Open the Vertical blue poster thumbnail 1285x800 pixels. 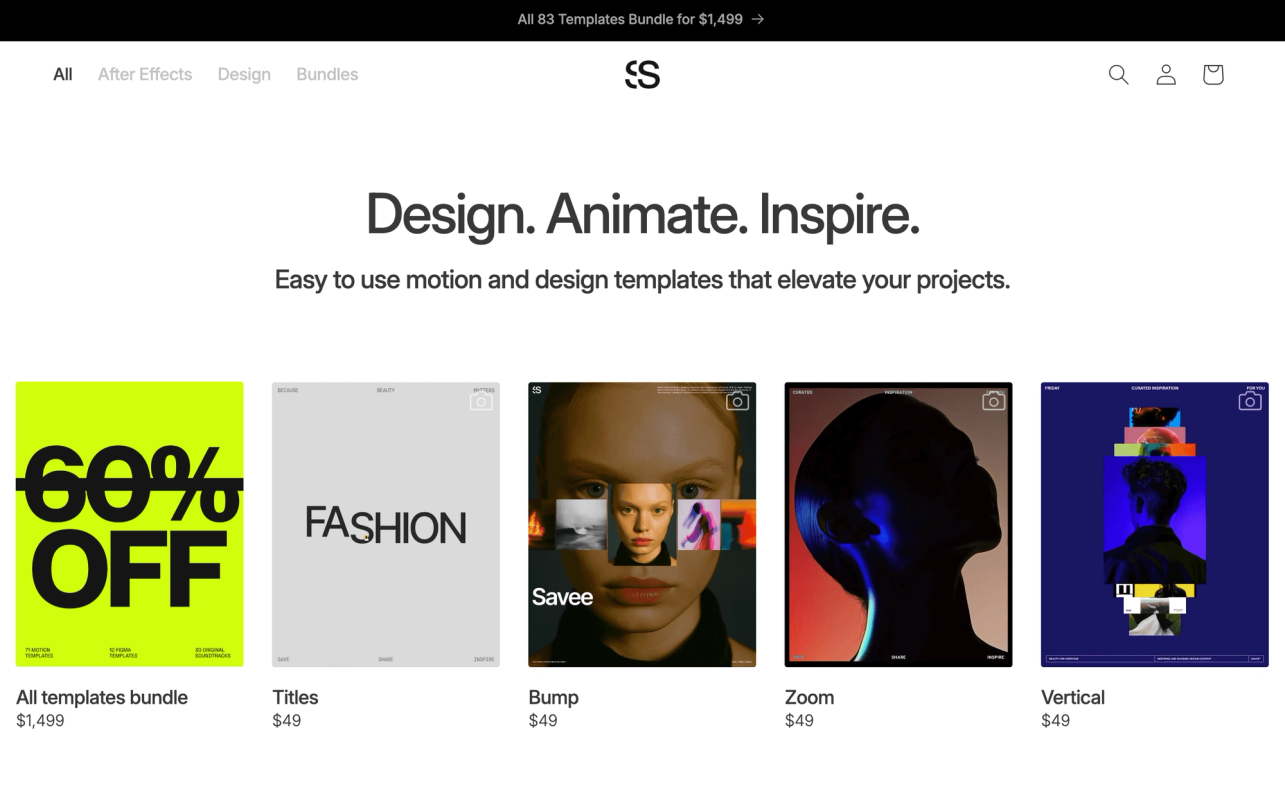click(x=1155, y=524)
